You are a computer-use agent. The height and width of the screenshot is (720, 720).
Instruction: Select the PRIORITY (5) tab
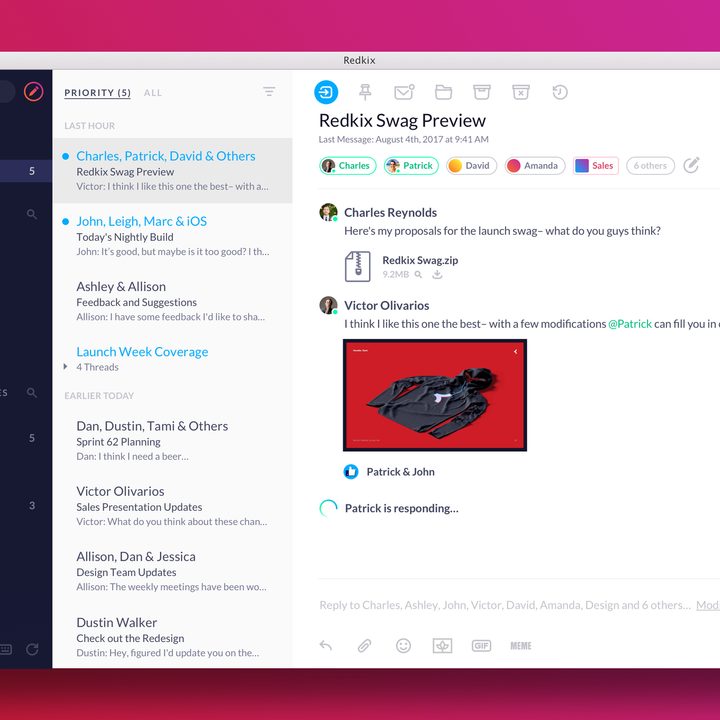click(97, 93)
